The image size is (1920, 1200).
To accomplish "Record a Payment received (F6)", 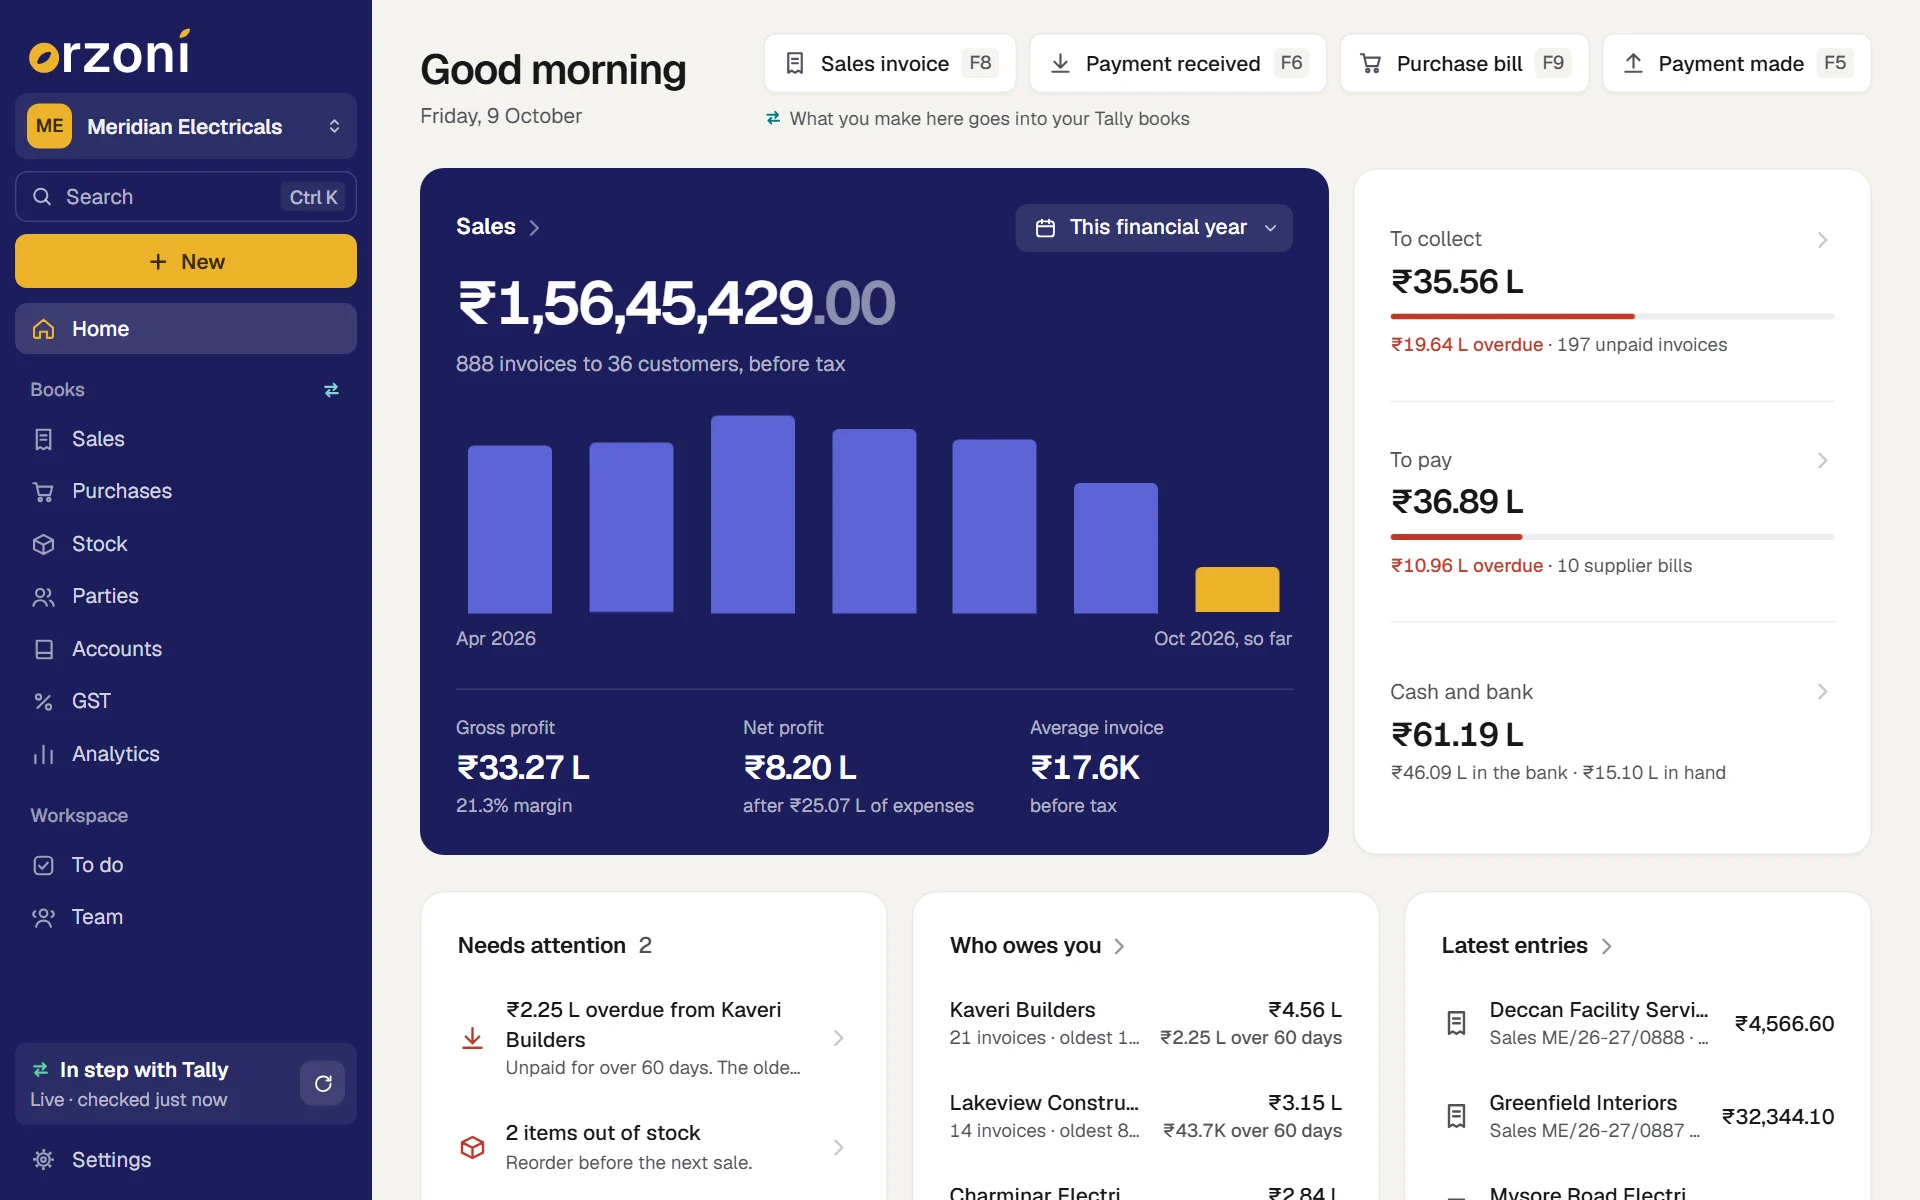I will point(1178,63).
